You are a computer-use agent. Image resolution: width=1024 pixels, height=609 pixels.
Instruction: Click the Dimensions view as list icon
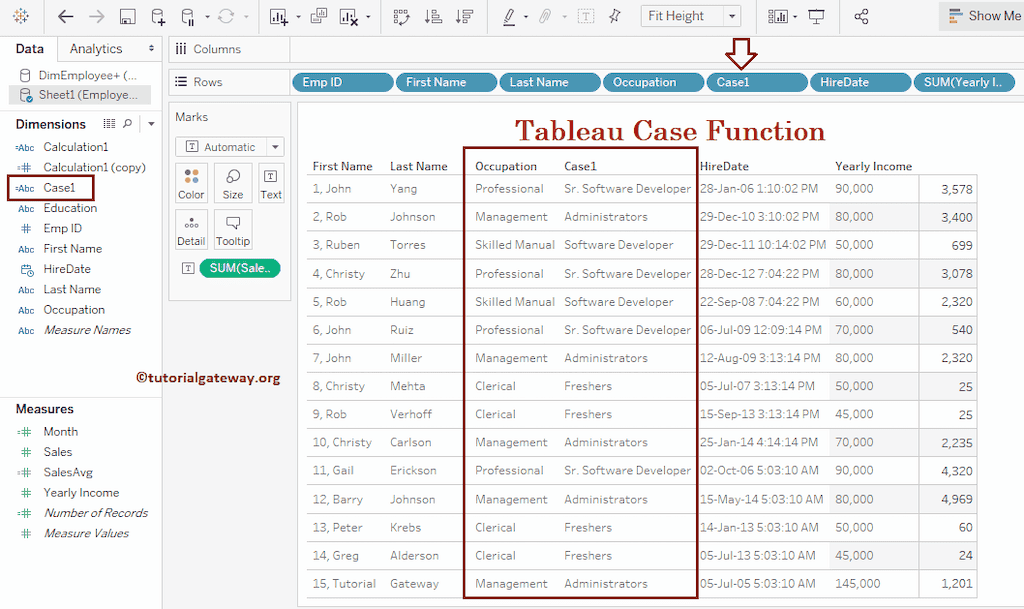[x=109, y=123]
